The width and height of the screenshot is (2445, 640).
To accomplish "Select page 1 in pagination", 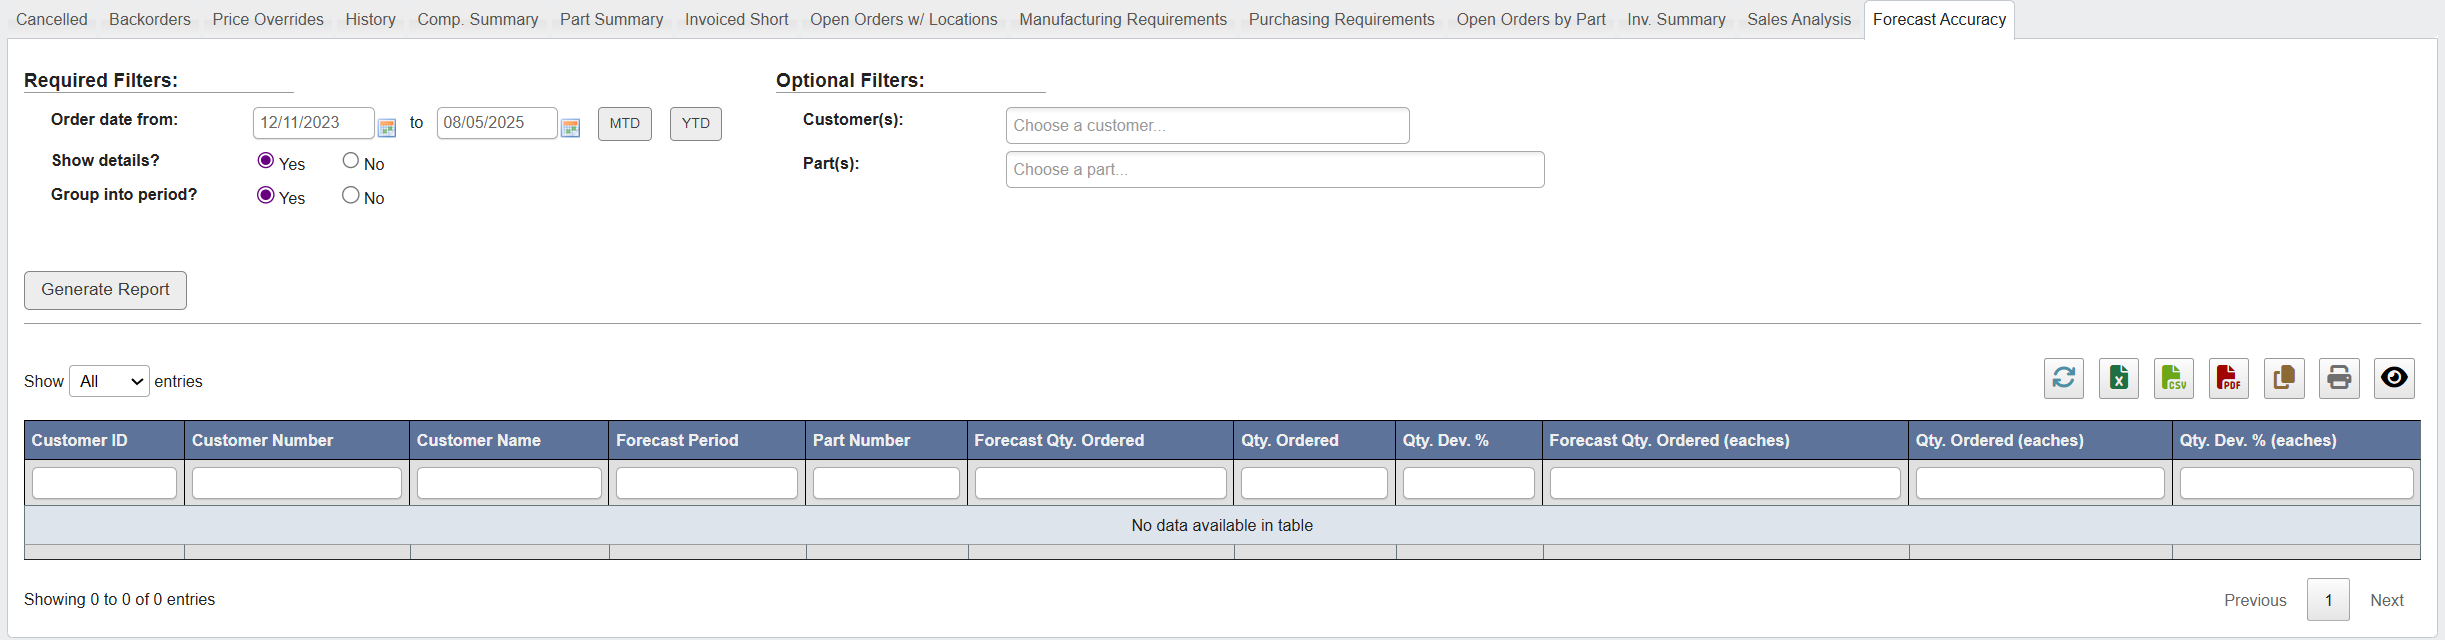I will point(2328,600).
